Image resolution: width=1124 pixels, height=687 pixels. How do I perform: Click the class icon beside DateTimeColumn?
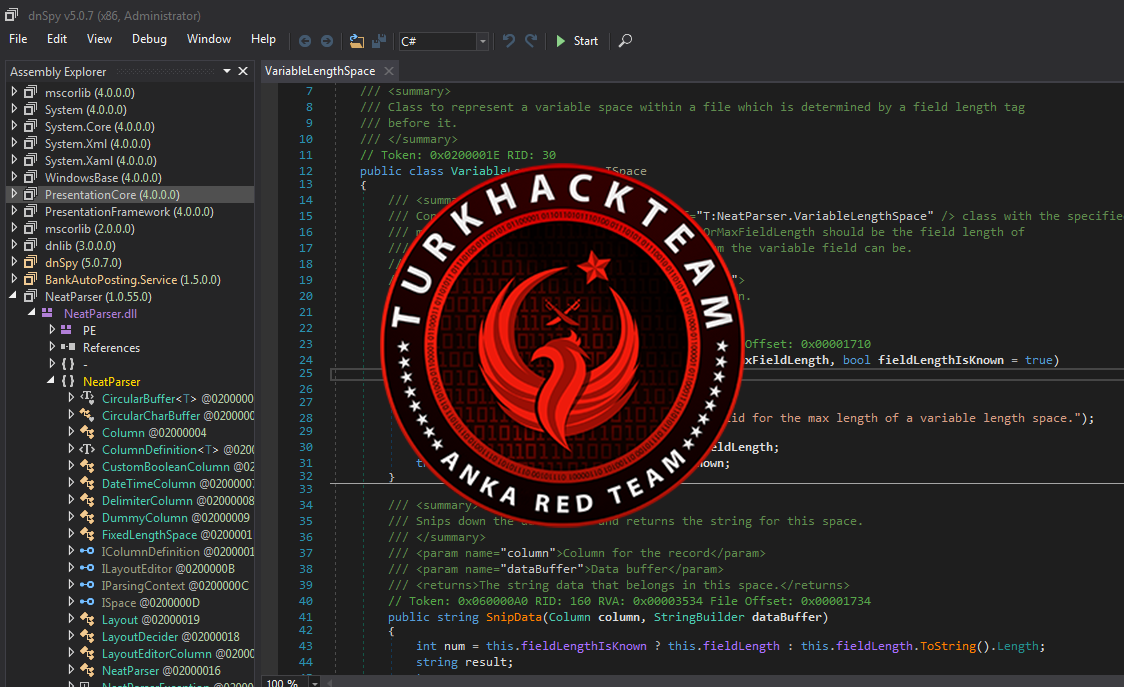(87, 483)
